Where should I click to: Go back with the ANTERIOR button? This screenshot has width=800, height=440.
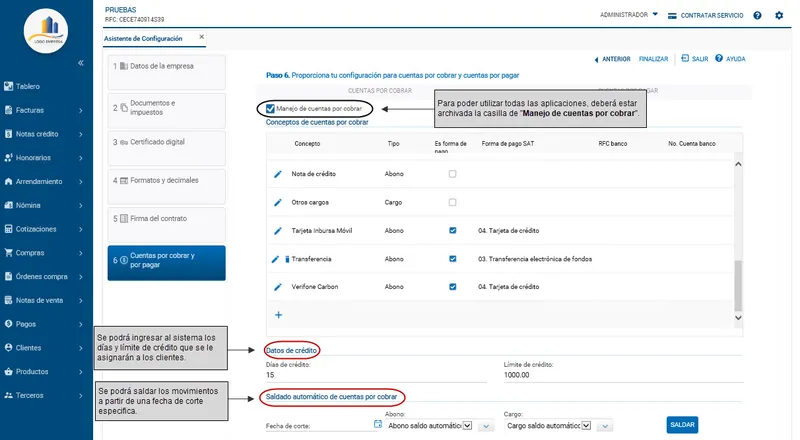coord(612,59)
